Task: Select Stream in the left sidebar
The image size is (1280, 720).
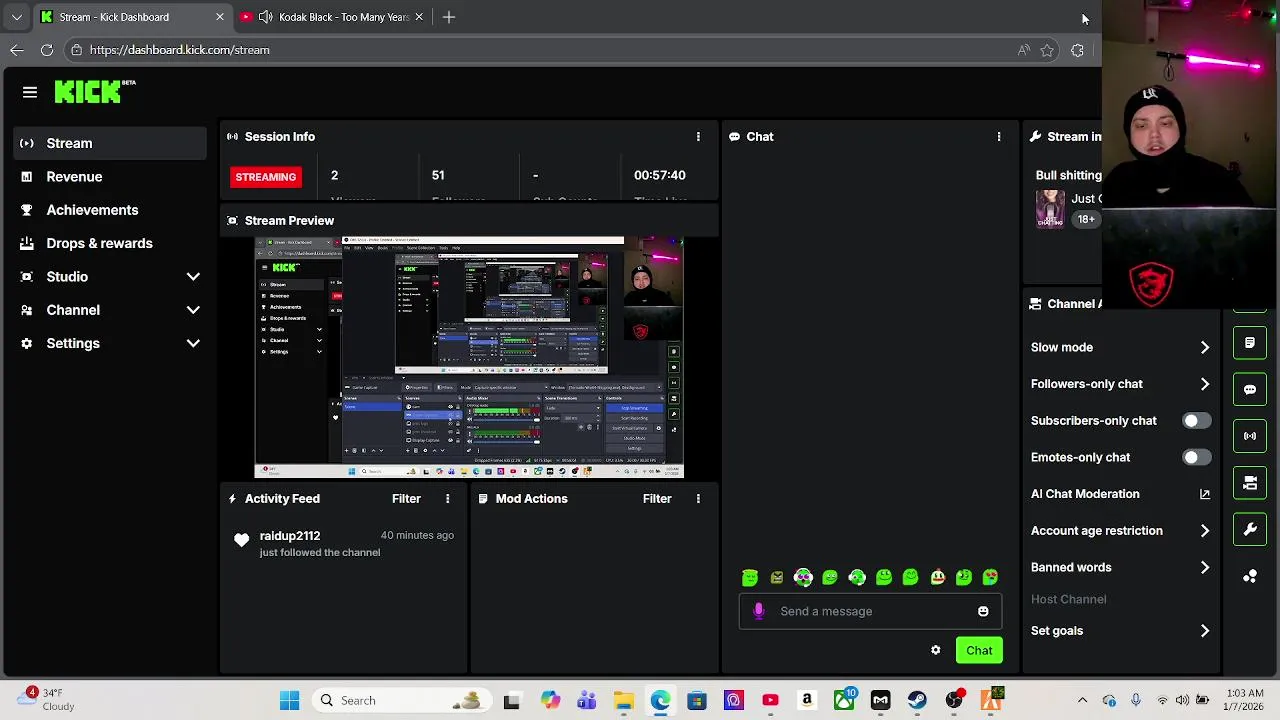Action: [x=110, y=143]
